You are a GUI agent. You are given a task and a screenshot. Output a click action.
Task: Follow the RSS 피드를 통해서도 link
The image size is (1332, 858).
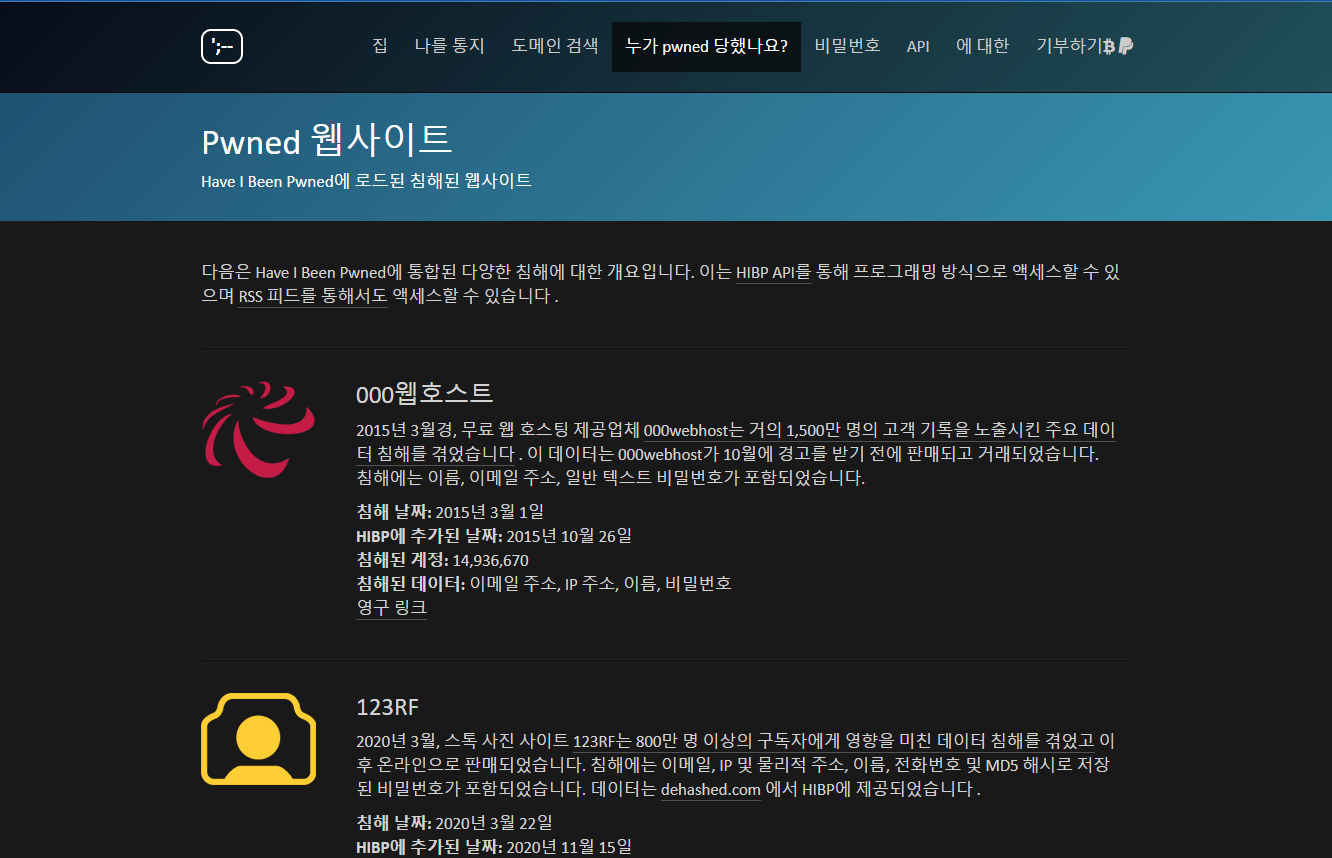[312, 296]
